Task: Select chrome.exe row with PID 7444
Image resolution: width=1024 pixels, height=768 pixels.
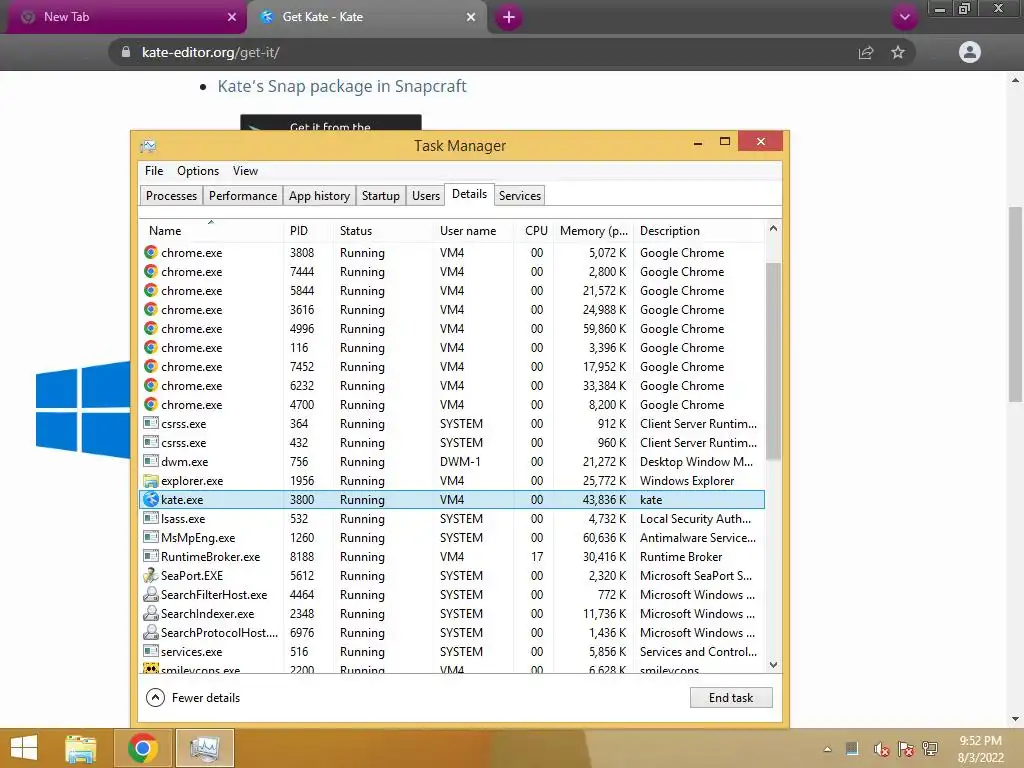Action: (x=452, y=272)
